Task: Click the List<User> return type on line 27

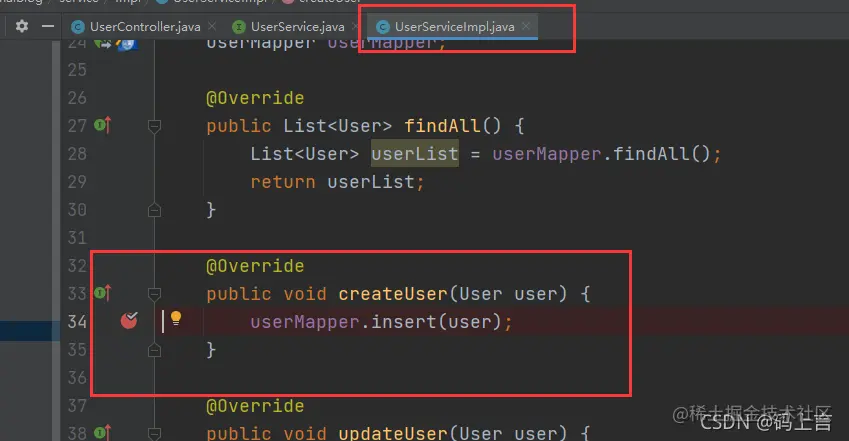Action: pos(337,126)
